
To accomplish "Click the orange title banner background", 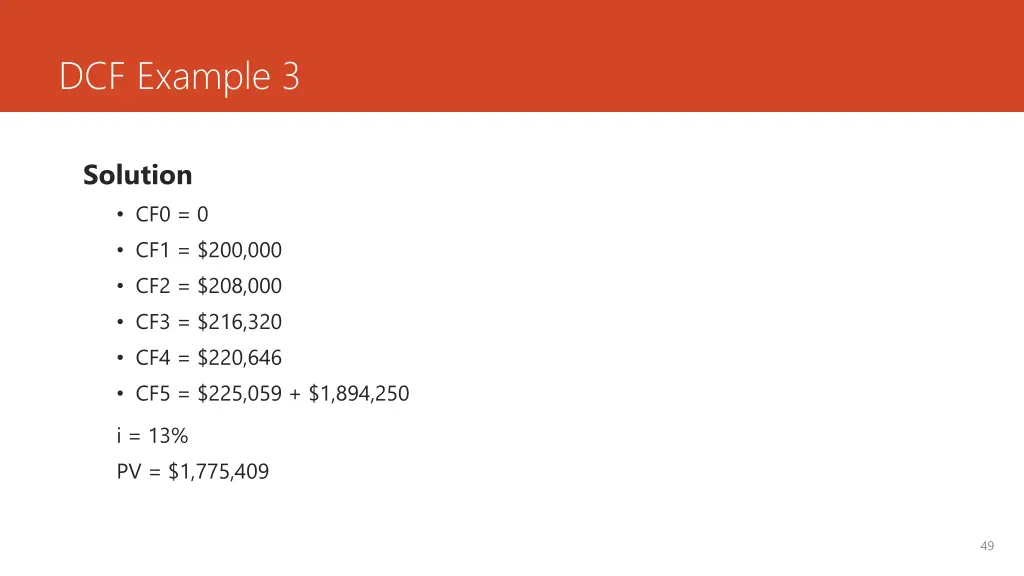I will point(653,56).
